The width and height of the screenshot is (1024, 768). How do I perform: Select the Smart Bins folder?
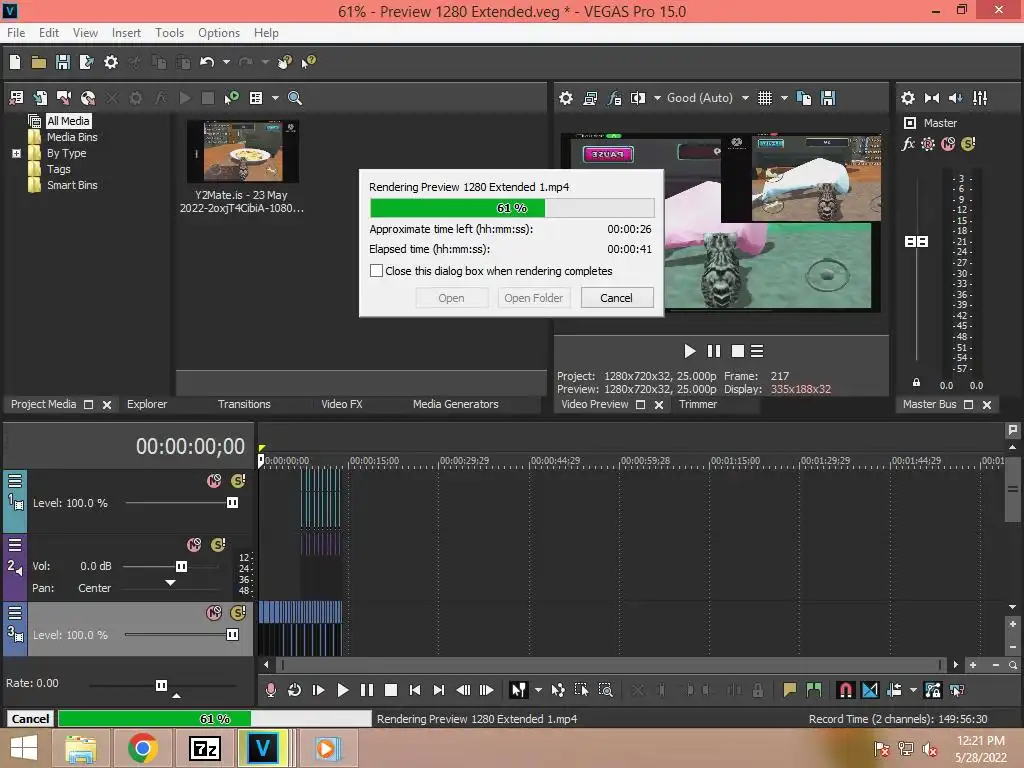tap(72, 185)
